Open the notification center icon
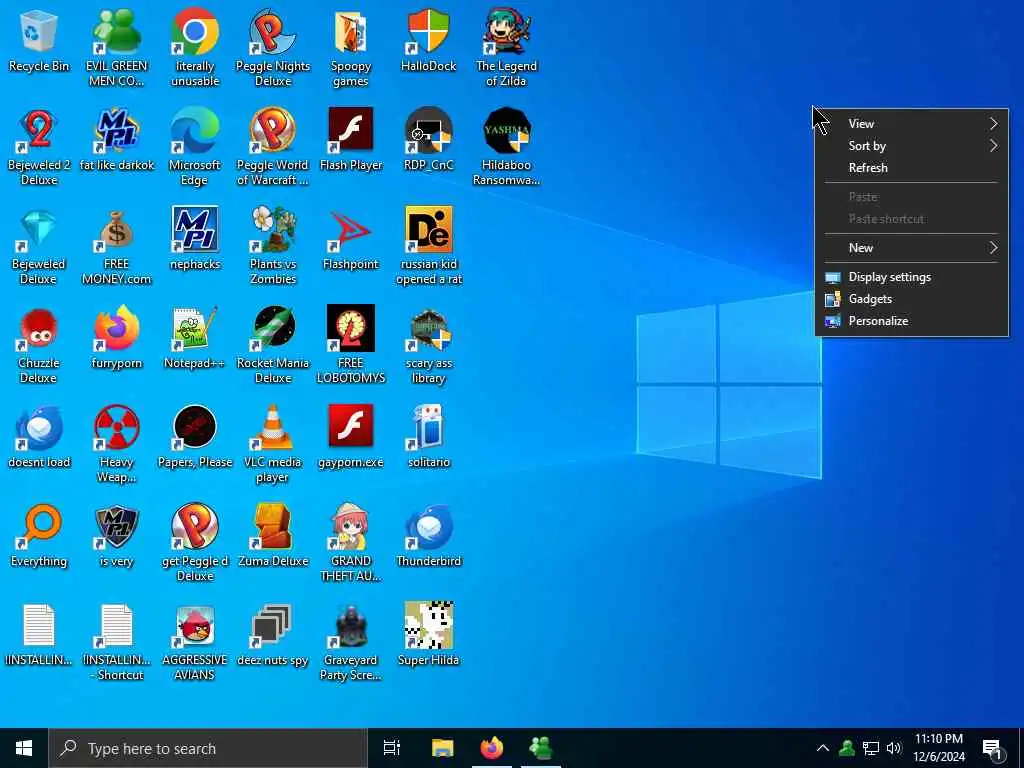Image resolution: width=1024 pixels, height=768 pixels. [993, 748]
